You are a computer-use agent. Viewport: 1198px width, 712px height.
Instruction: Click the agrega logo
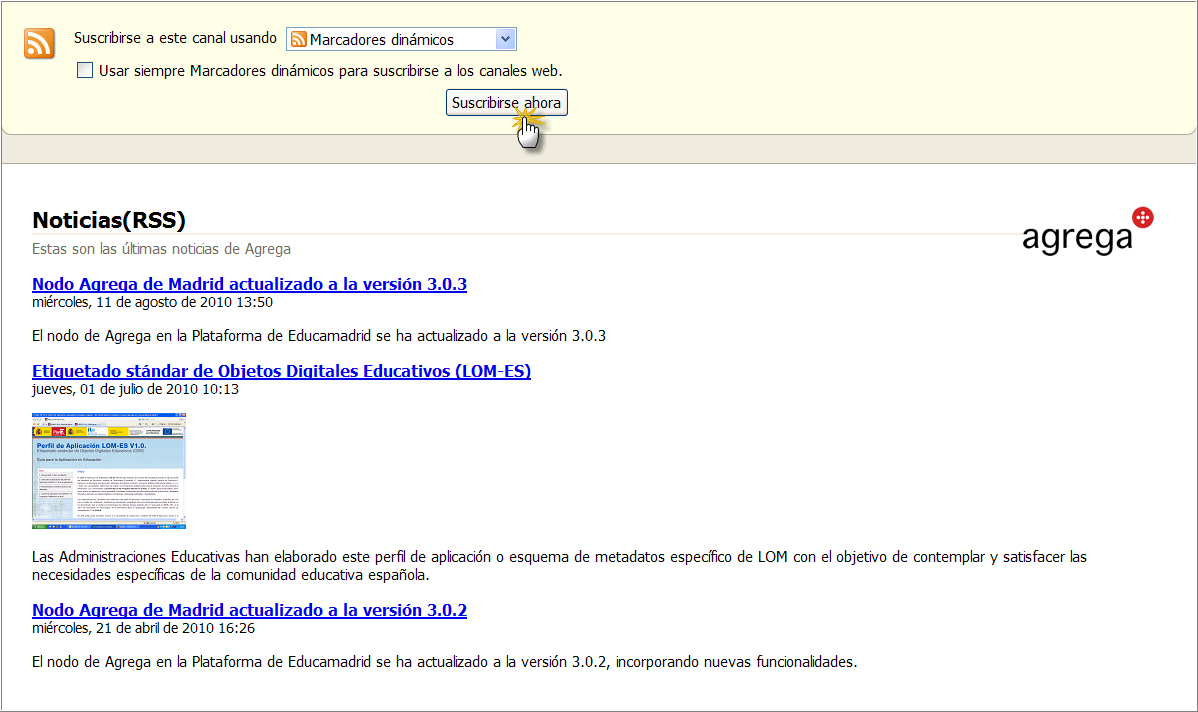click(1087, 231)
